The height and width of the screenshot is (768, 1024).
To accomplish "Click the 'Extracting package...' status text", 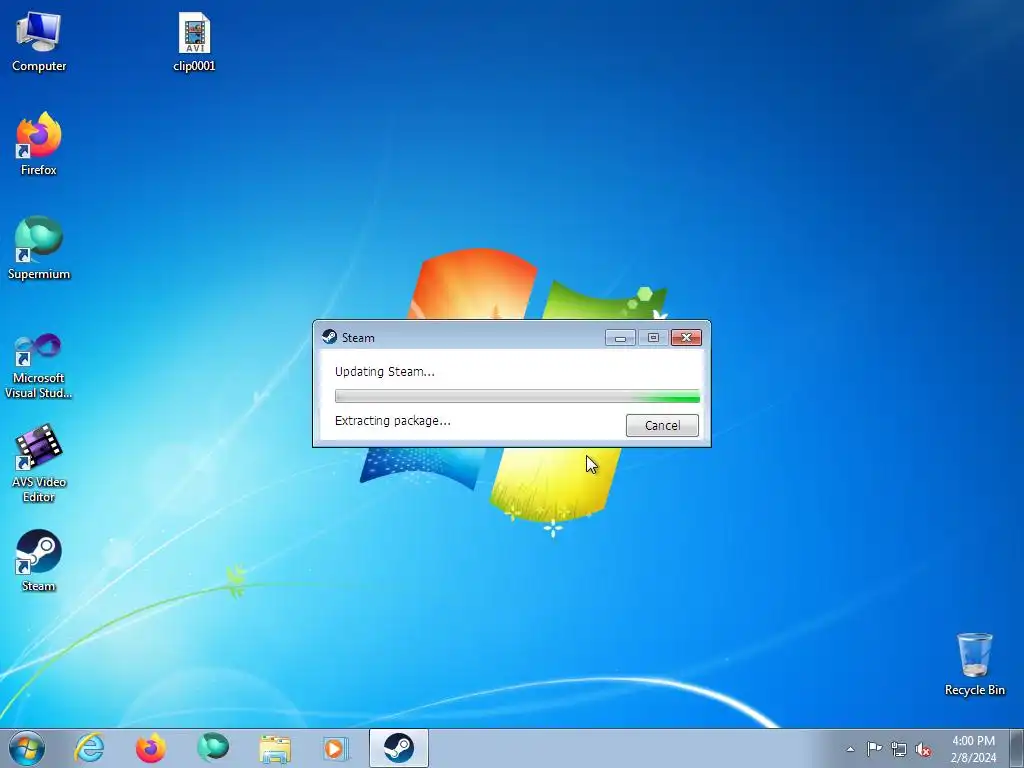I will pos(392,421).
